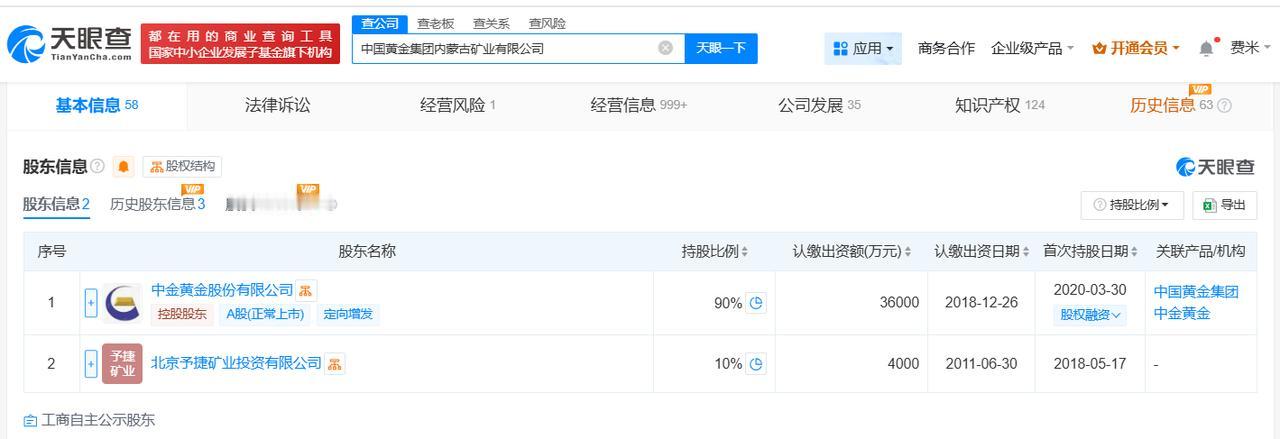Viewport: 1280px width, 439px height.
Task: Click help icon next to 股东信息 heading
Action: tap(98, 166)
